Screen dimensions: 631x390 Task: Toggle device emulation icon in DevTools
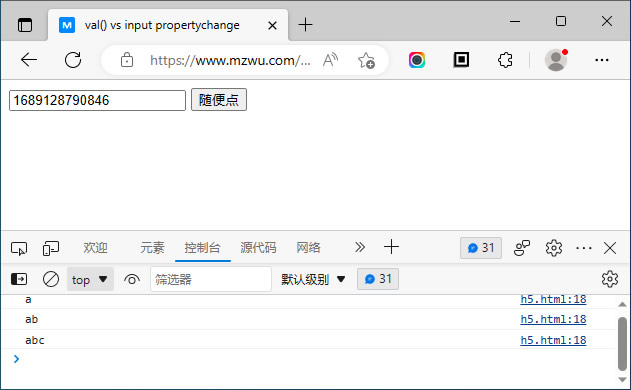(51, 248)
